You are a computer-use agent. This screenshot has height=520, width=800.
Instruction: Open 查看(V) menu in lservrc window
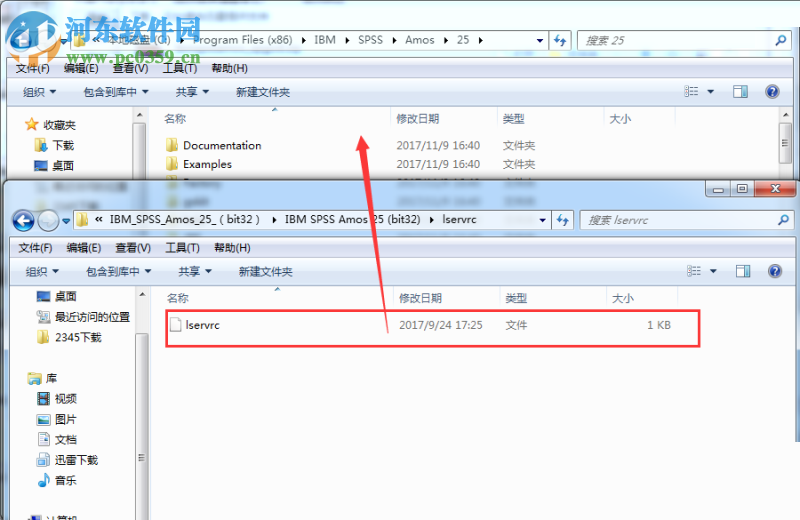tap(133, 247)
